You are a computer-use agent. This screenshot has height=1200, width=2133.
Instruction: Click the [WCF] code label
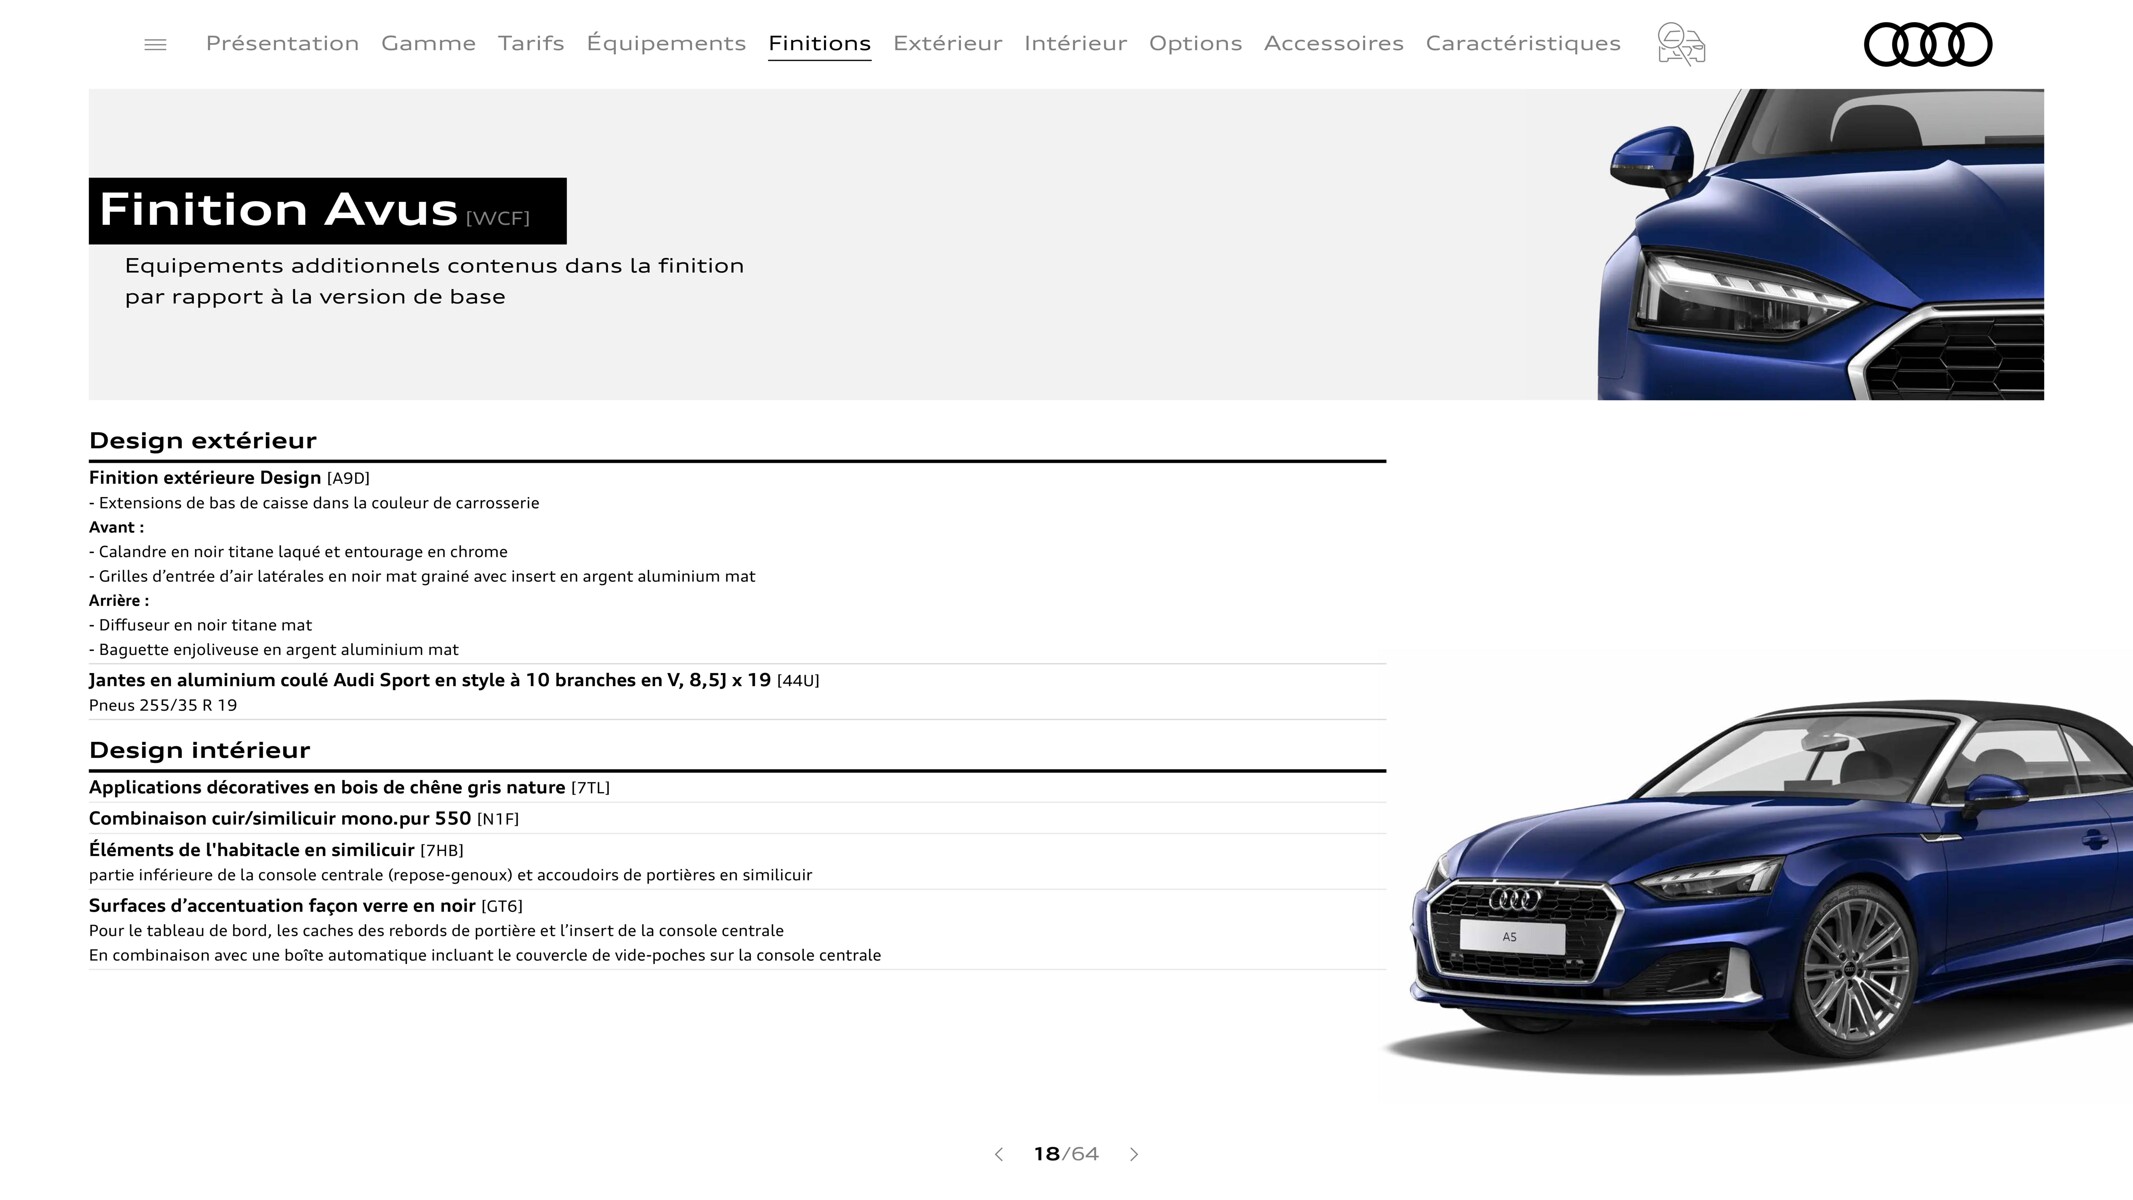tap(498, 218)
